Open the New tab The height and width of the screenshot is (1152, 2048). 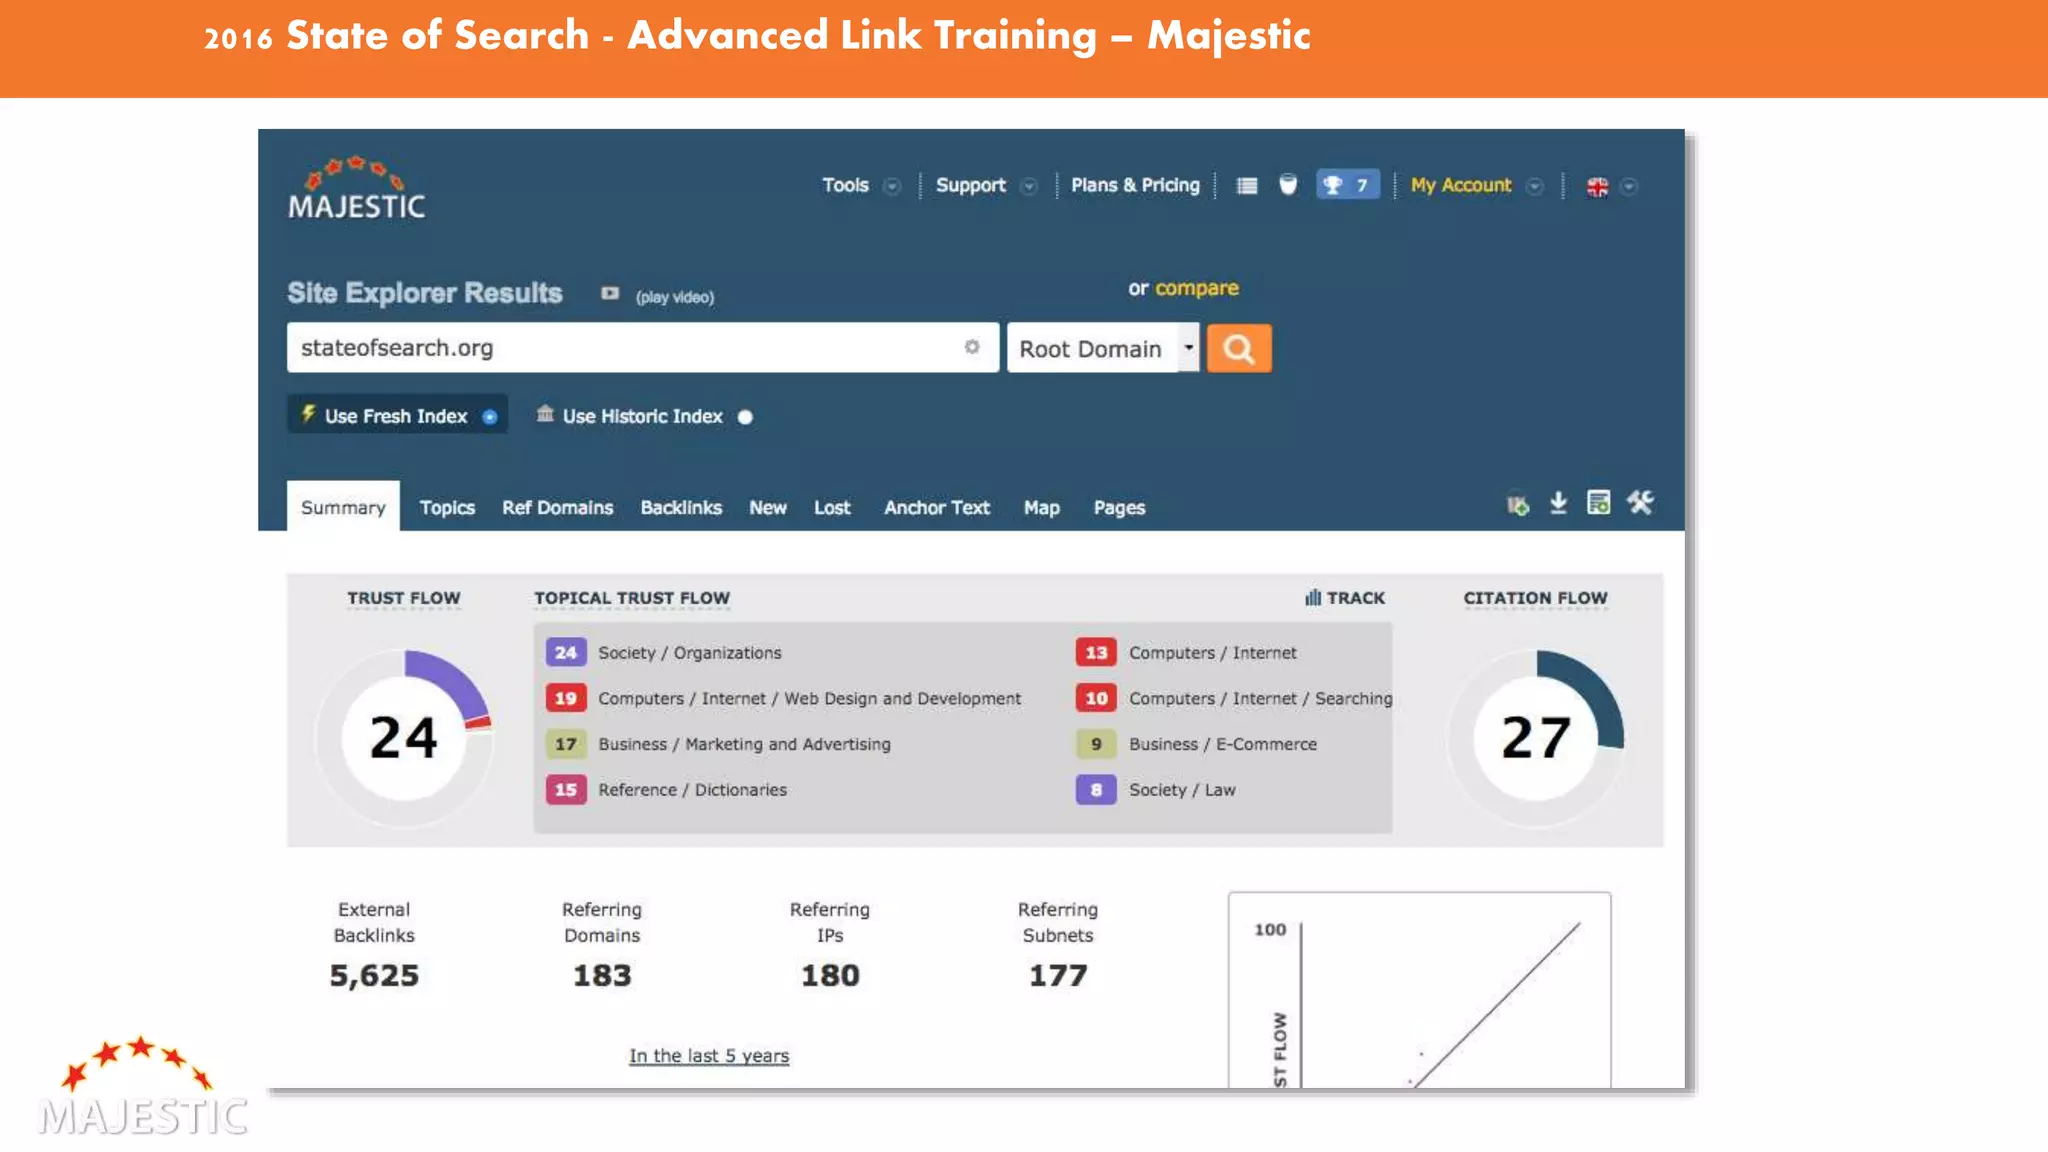tap(768, 508)
